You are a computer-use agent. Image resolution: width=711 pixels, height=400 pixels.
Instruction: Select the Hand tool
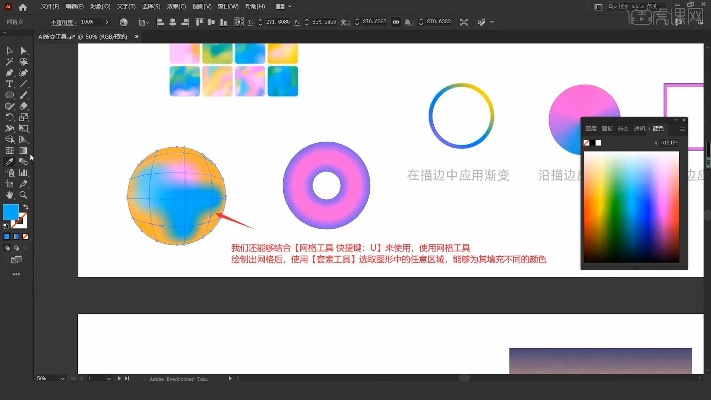pos(9,195)
